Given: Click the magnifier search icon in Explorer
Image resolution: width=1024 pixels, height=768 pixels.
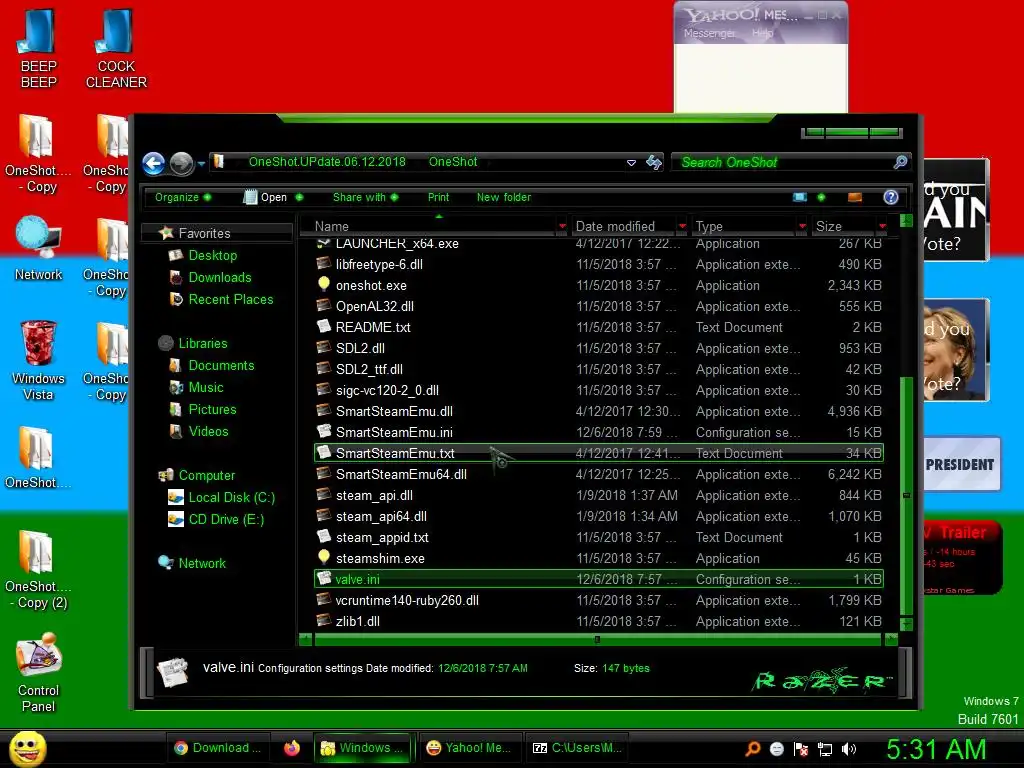Looking at the screenshot, I should pos(901,162).
